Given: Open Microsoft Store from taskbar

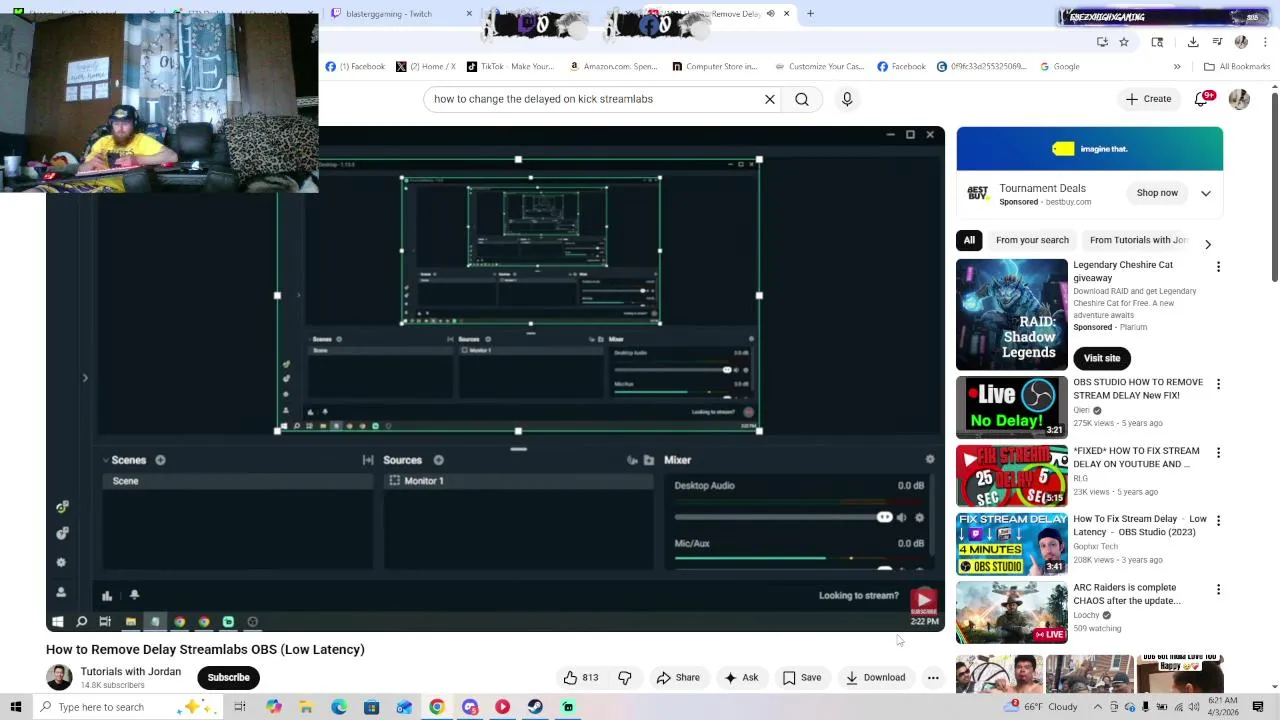Looking at the screenshot, I should click(371, 707).
